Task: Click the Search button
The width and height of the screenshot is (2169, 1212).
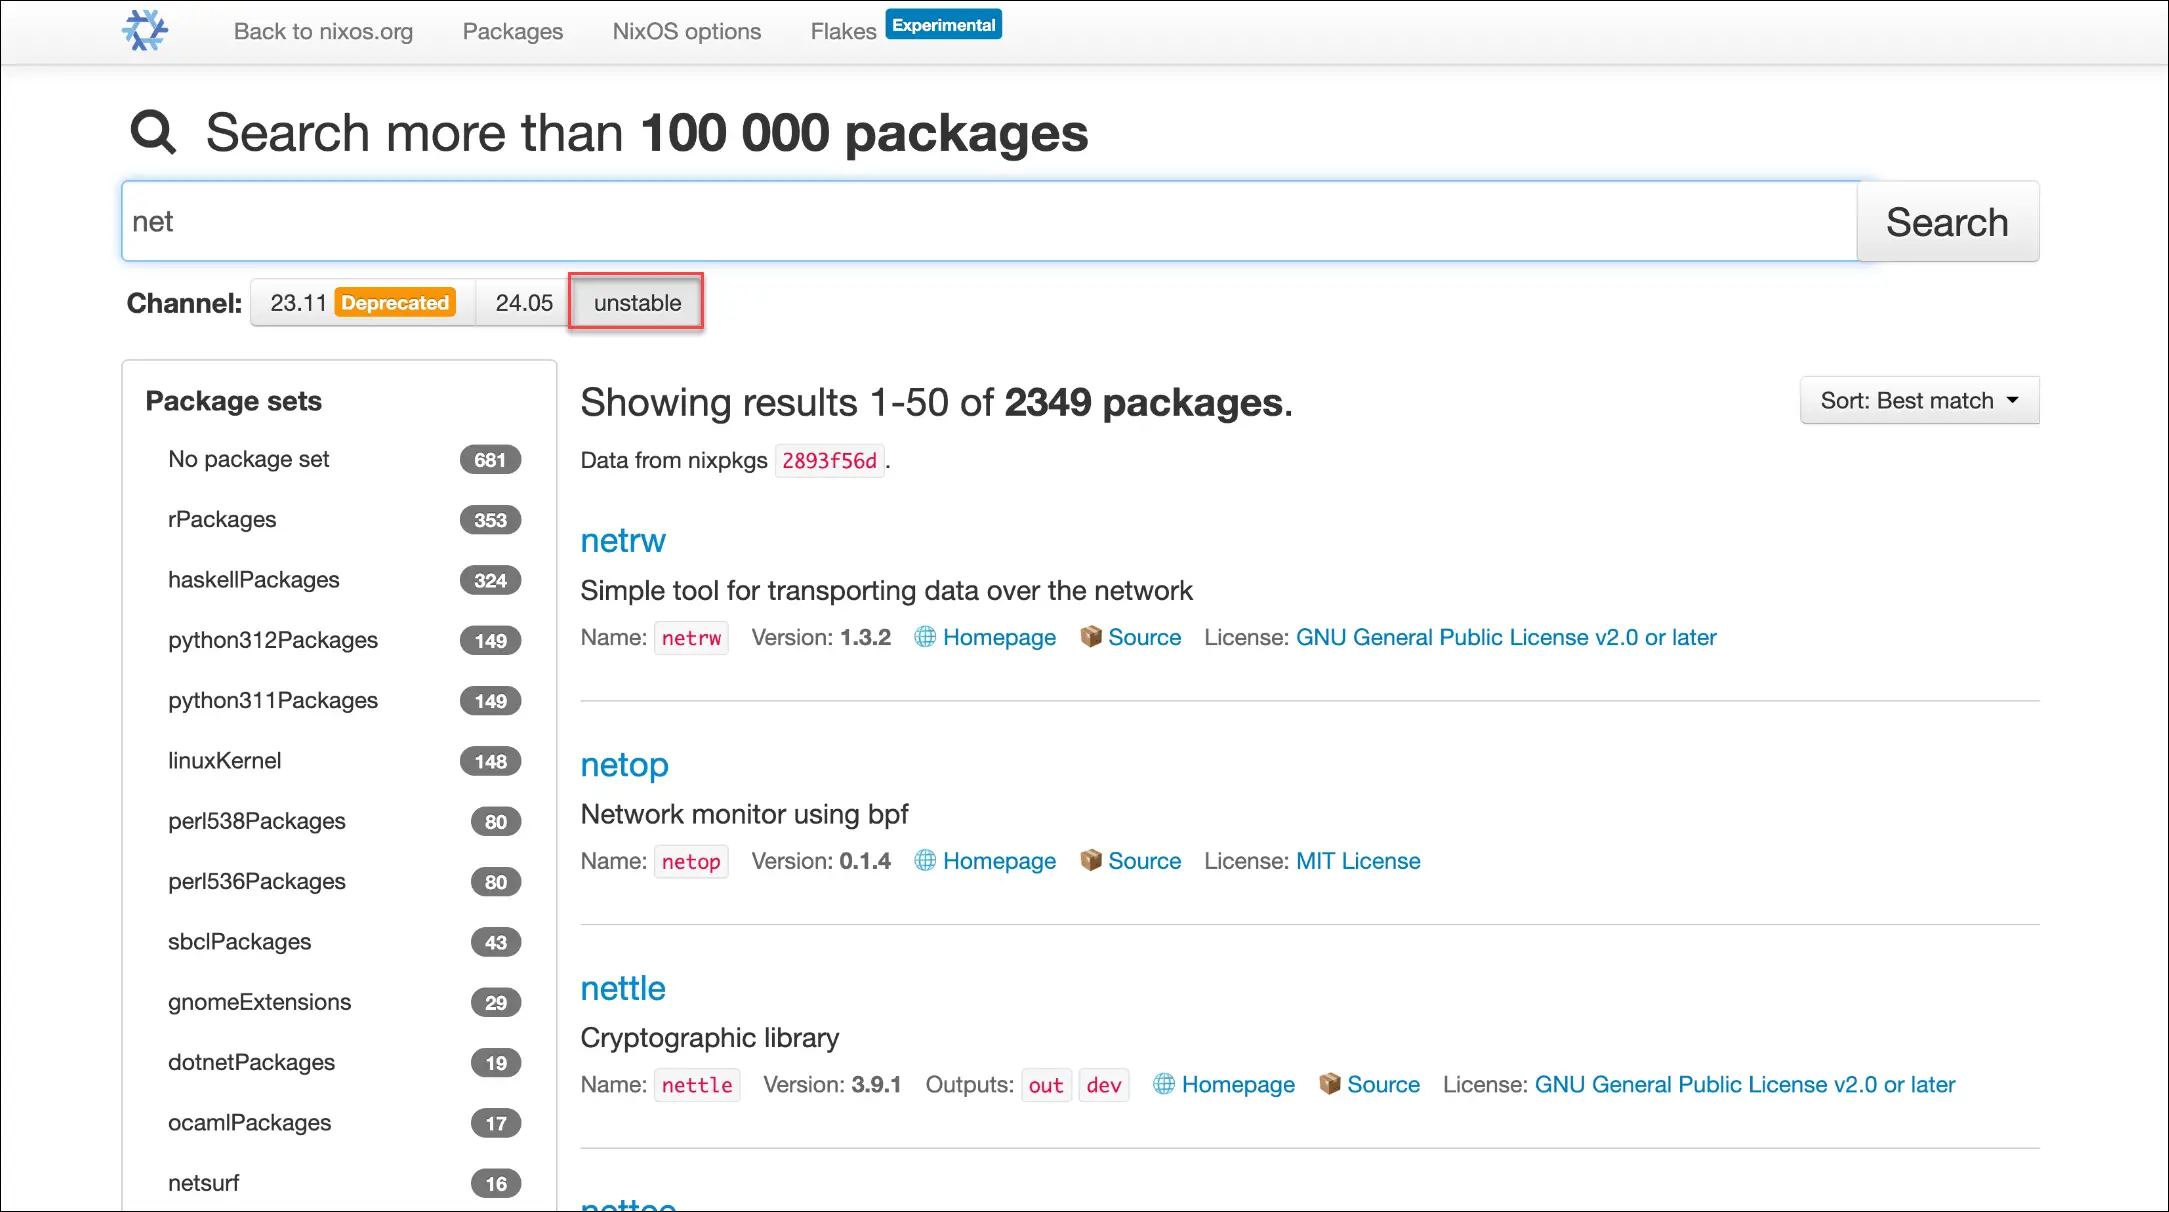Action: pos(1947,222)
